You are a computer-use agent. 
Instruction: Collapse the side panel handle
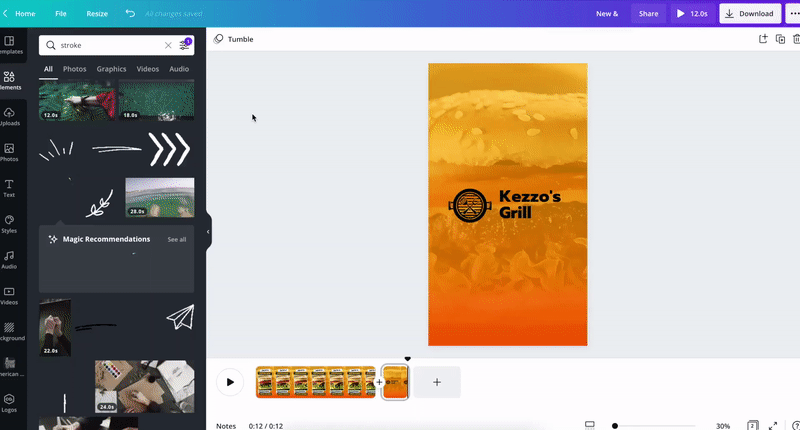tap(208, 232)
